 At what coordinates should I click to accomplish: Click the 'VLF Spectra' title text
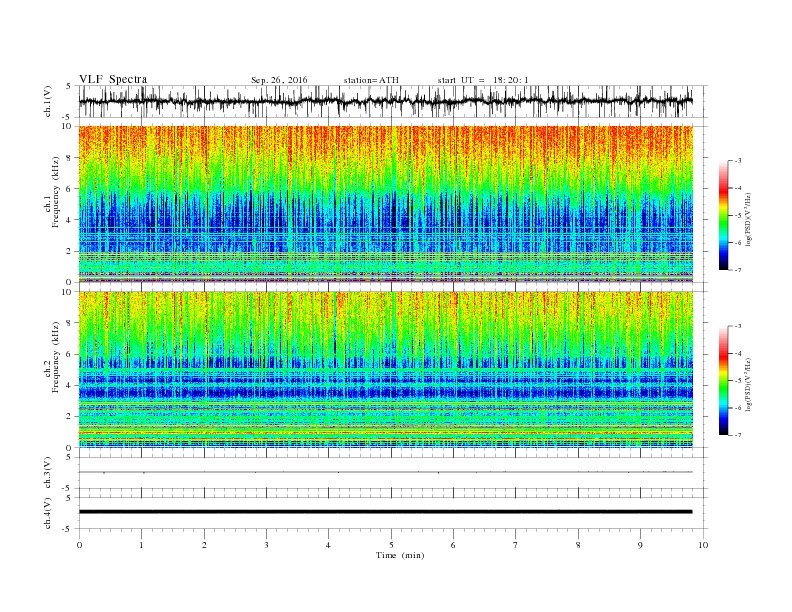[x=113, y=79]
